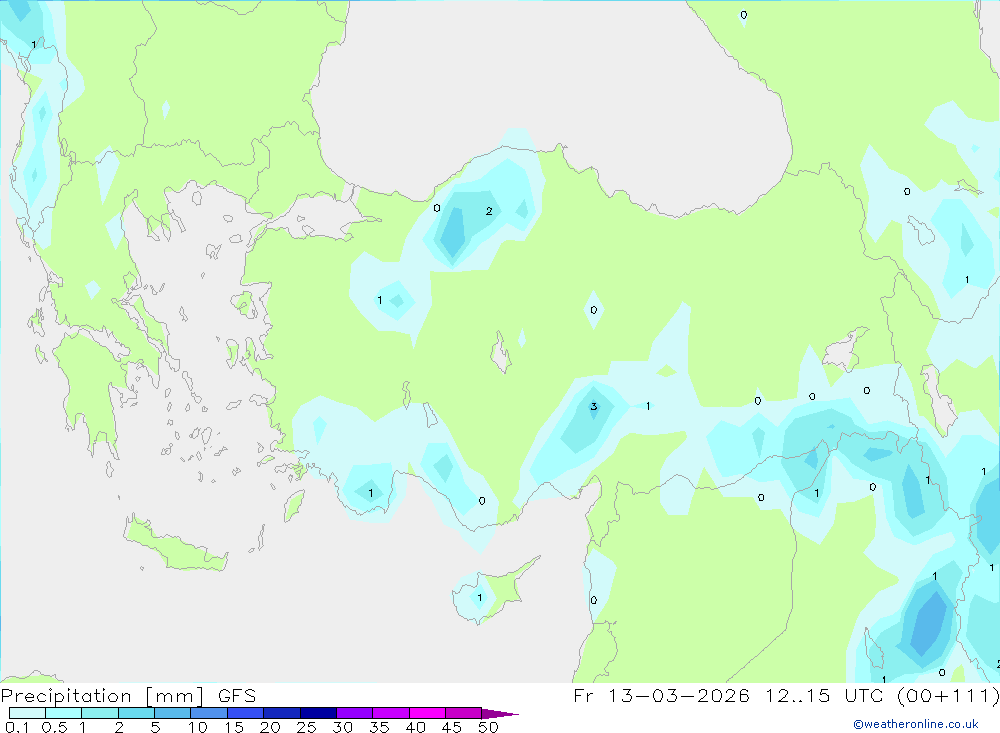
Task: Click the forecast offset '(00+111)' text
Action: (x=948, y=695)
